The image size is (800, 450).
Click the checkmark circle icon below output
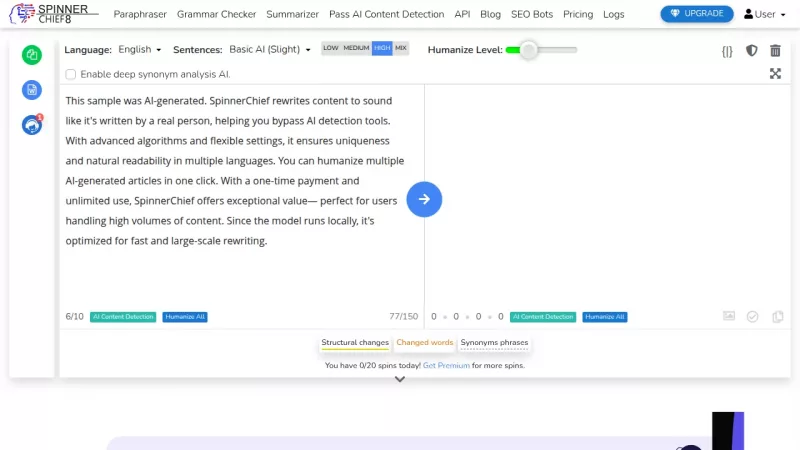coord(753,317)
